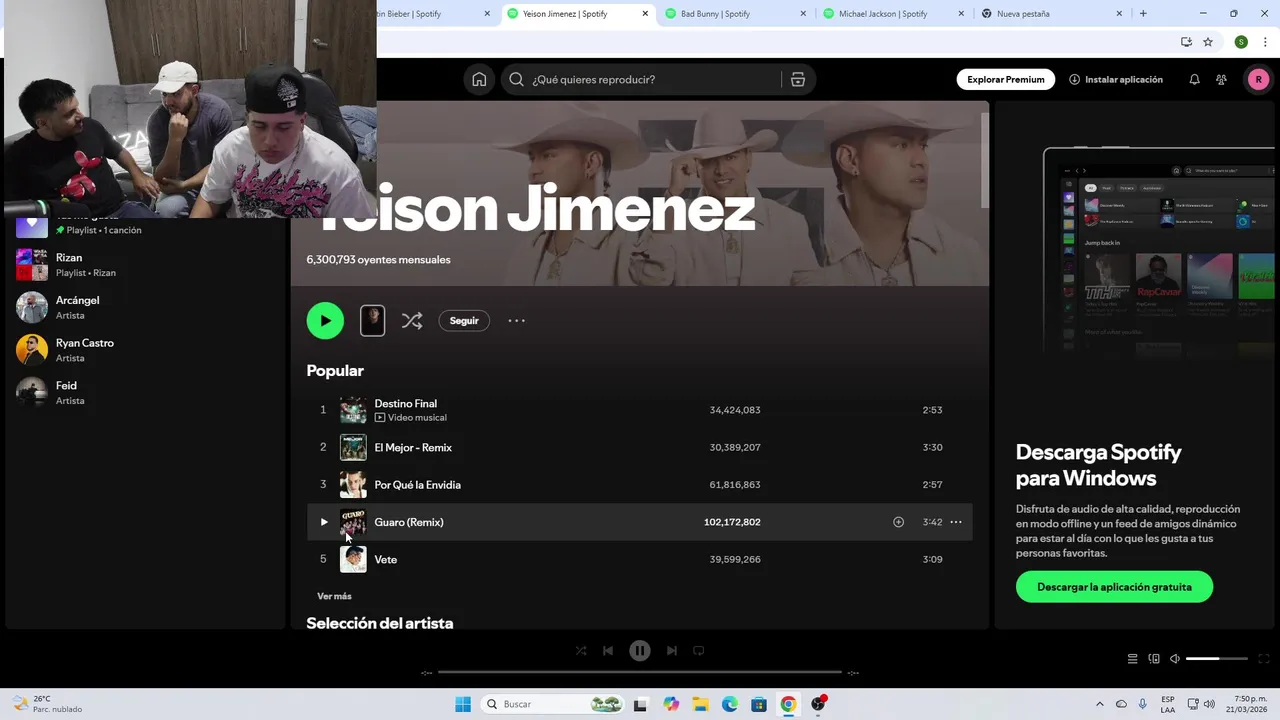Enter full screen from player bar
1280x720 pixels.
[x=1264, y=659]
